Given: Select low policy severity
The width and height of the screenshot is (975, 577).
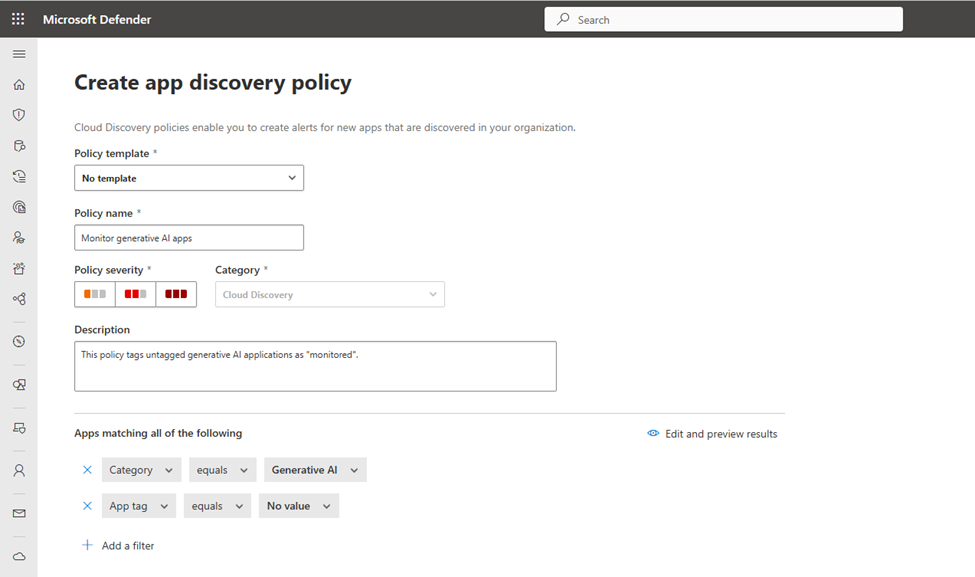Looking at the screenshot, I should (x=95, y=294).
